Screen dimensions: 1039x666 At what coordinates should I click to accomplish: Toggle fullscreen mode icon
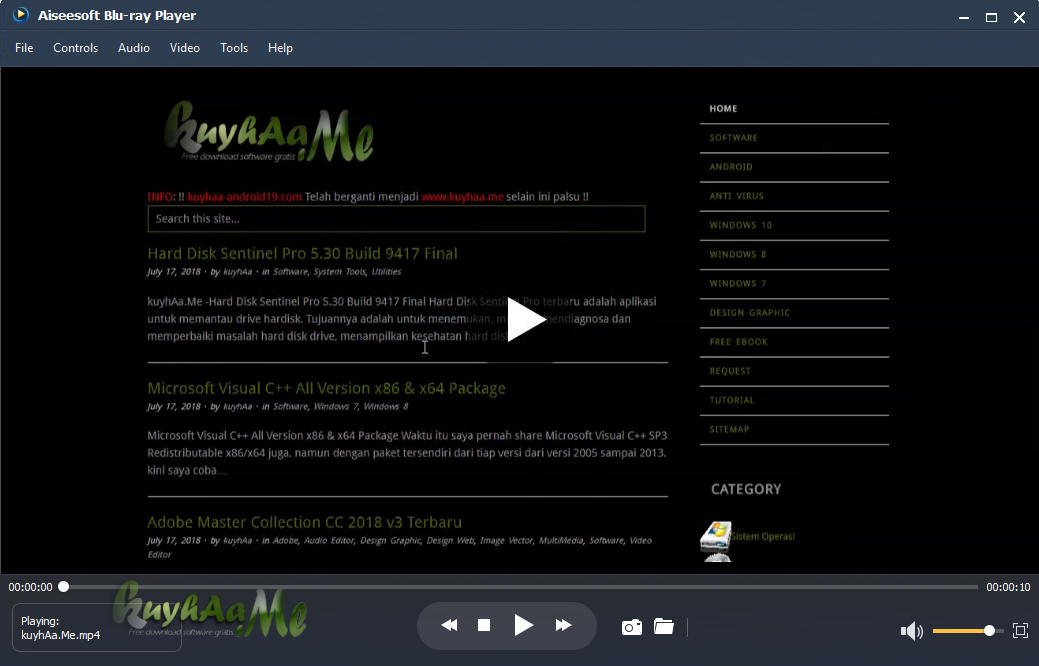click(1020, 630)
